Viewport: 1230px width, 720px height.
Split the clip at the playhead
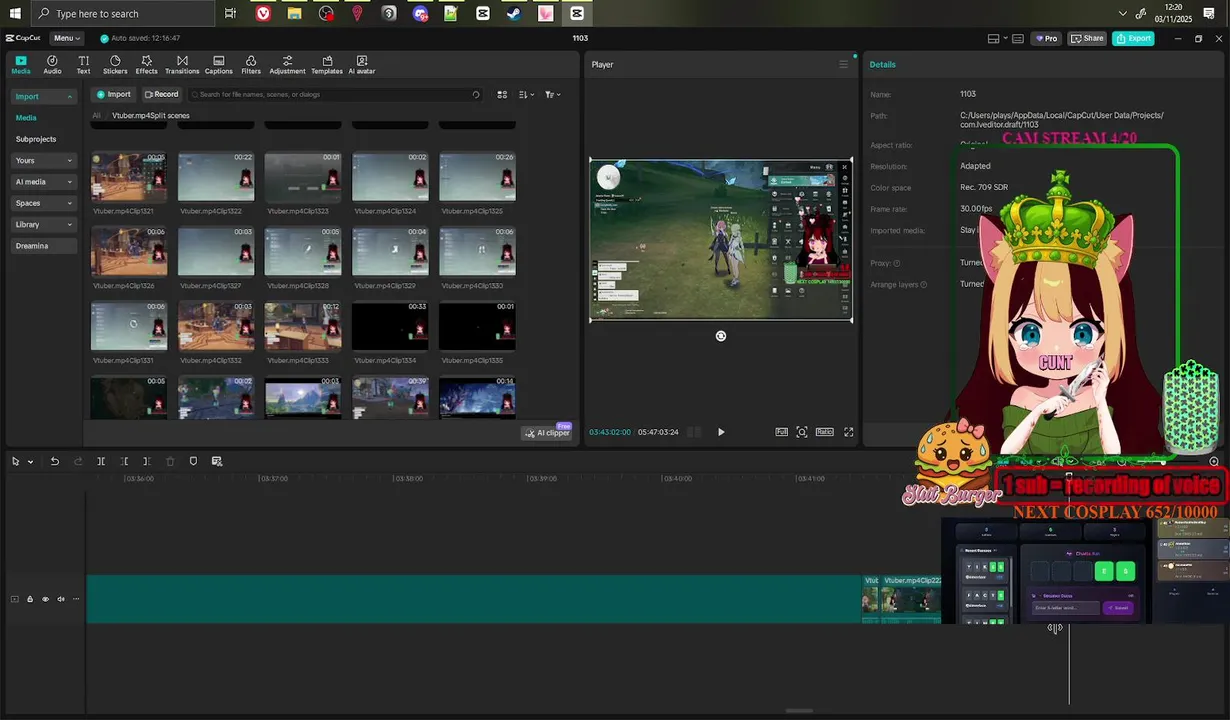[x=101, y=461]
